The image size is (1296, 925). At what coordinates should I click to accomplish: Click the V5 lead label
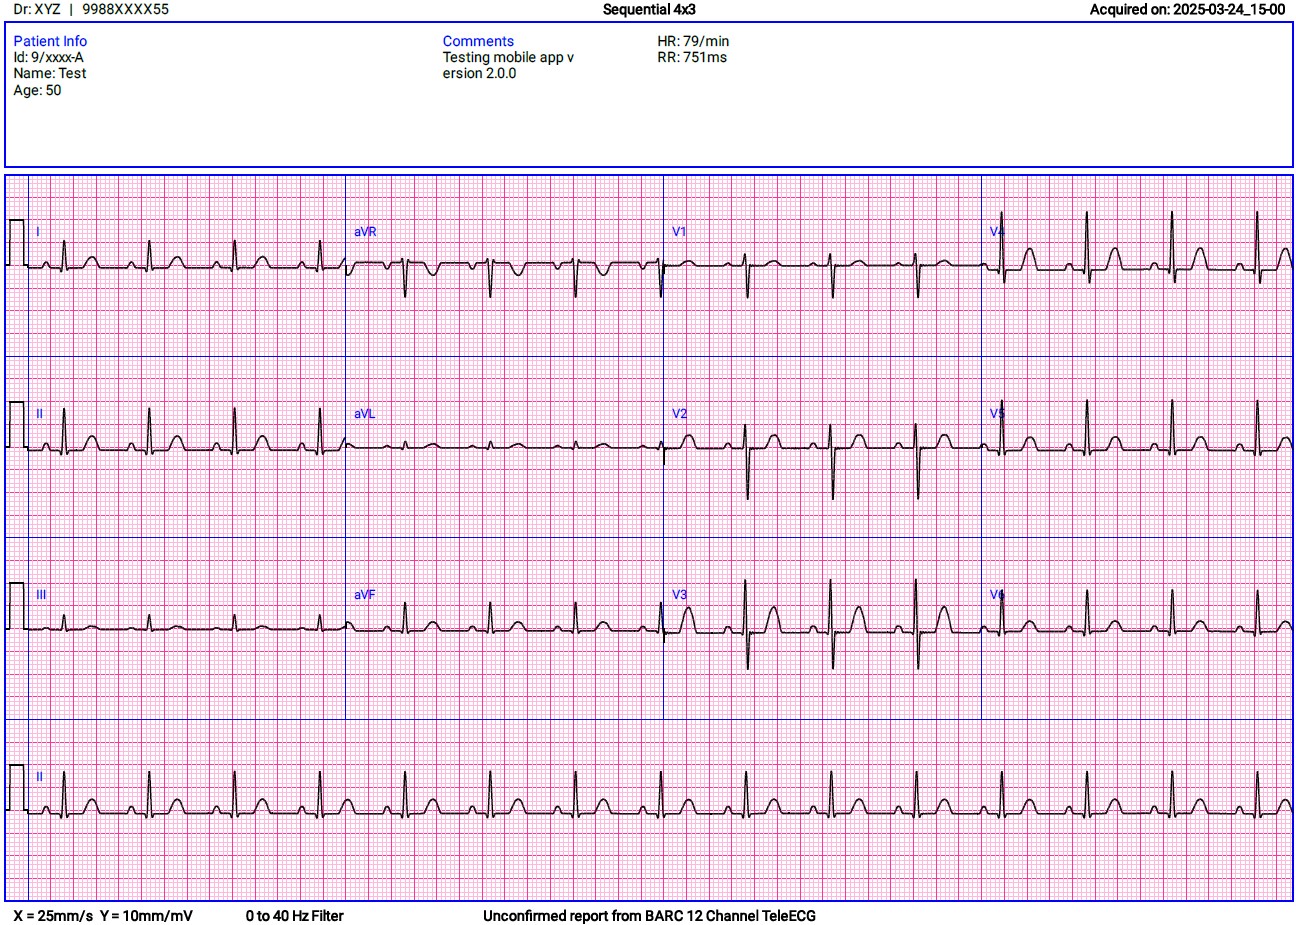(x=997, y=413)
